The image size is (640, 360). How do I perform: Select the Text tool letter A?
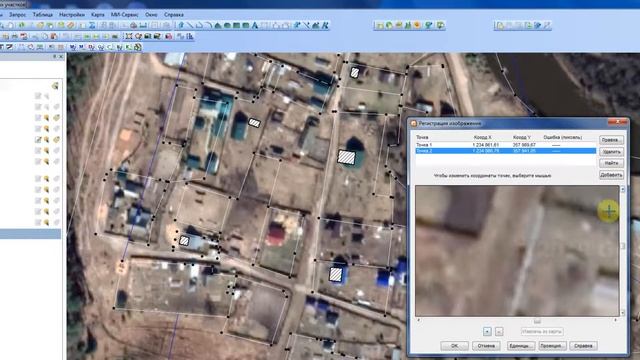pyautogui.click(x=254, y=25)
